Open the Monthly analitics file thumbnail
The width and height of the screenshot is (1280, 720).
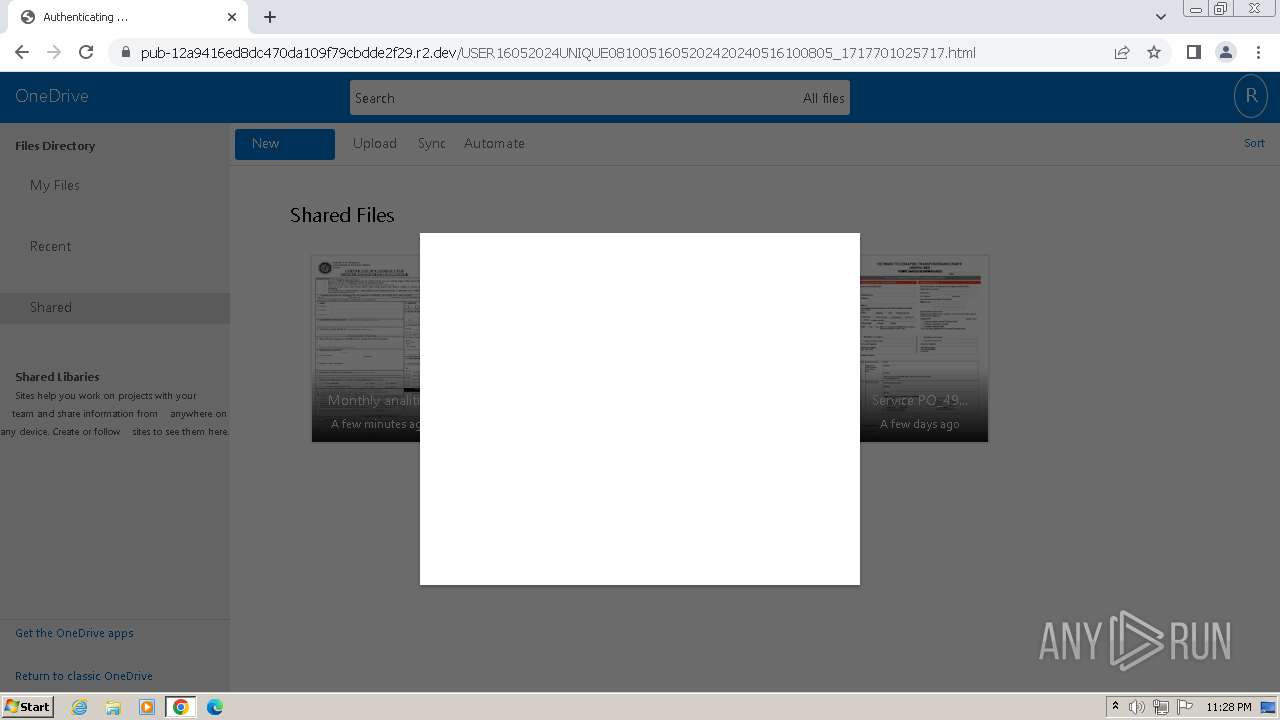click(x=366, y=348)
